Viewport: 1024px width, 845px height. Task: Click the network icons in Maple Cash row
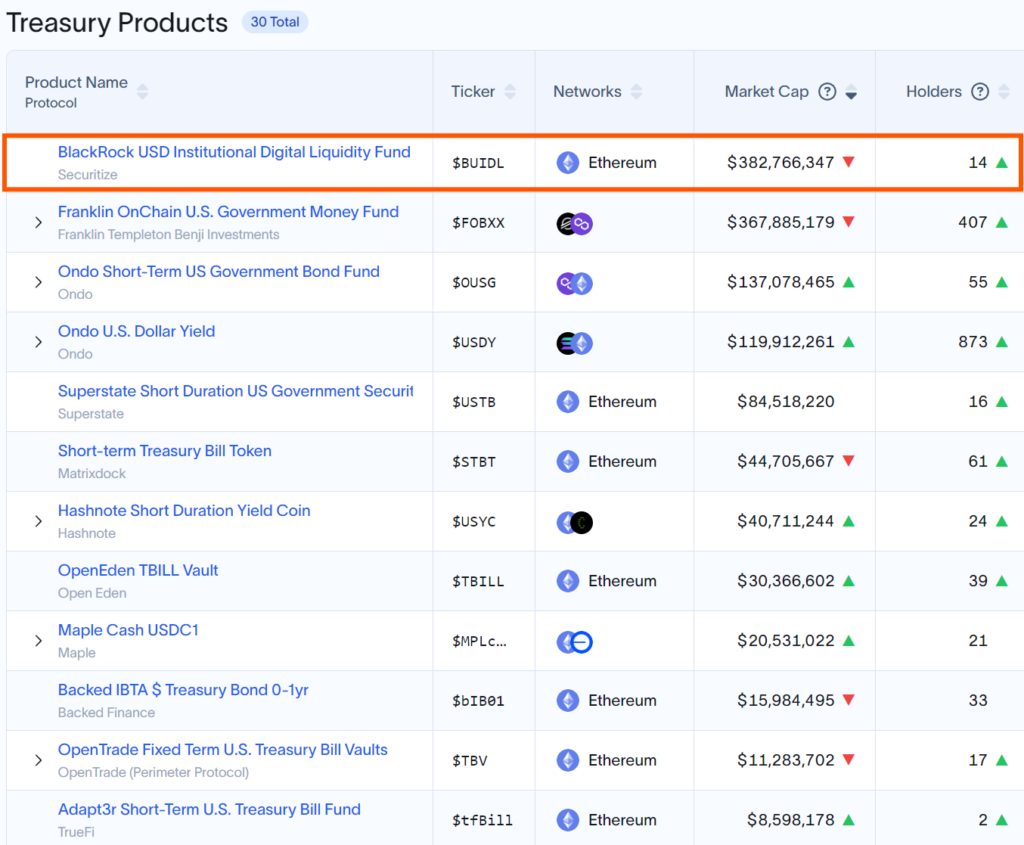(575, 641)
